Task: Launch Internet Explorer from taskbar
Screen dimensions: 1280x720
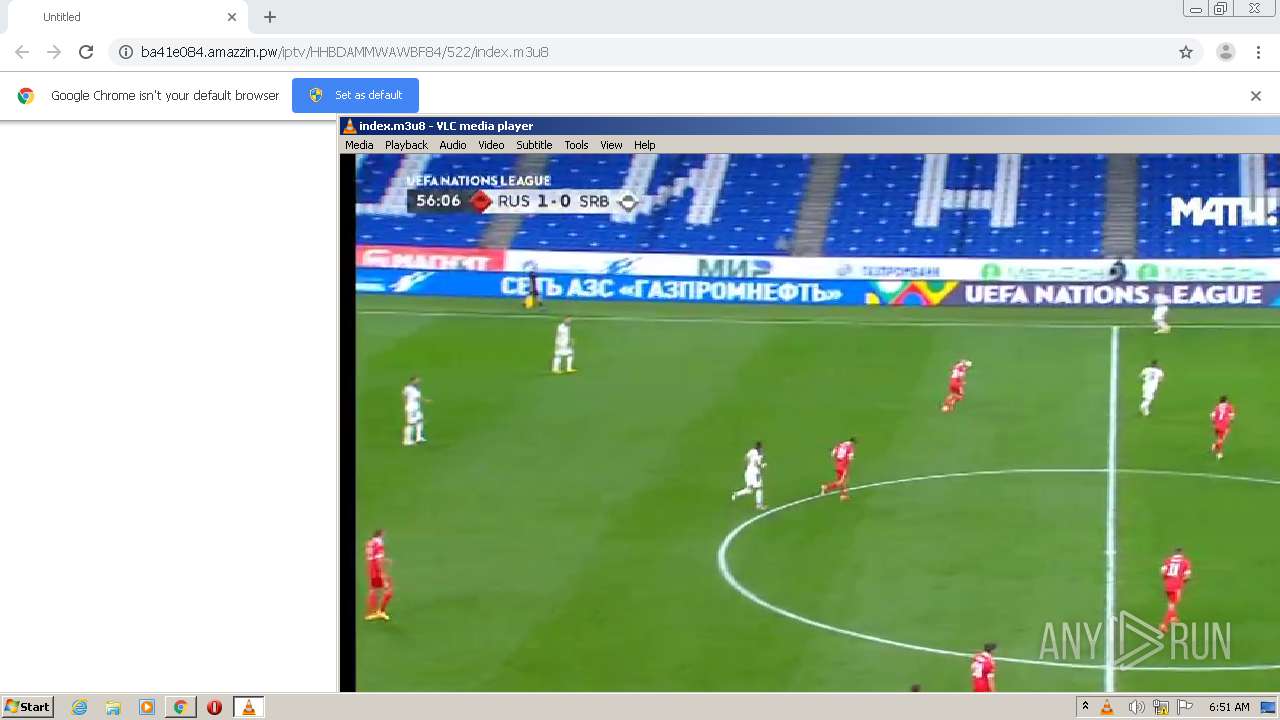Action: point(80,707)
